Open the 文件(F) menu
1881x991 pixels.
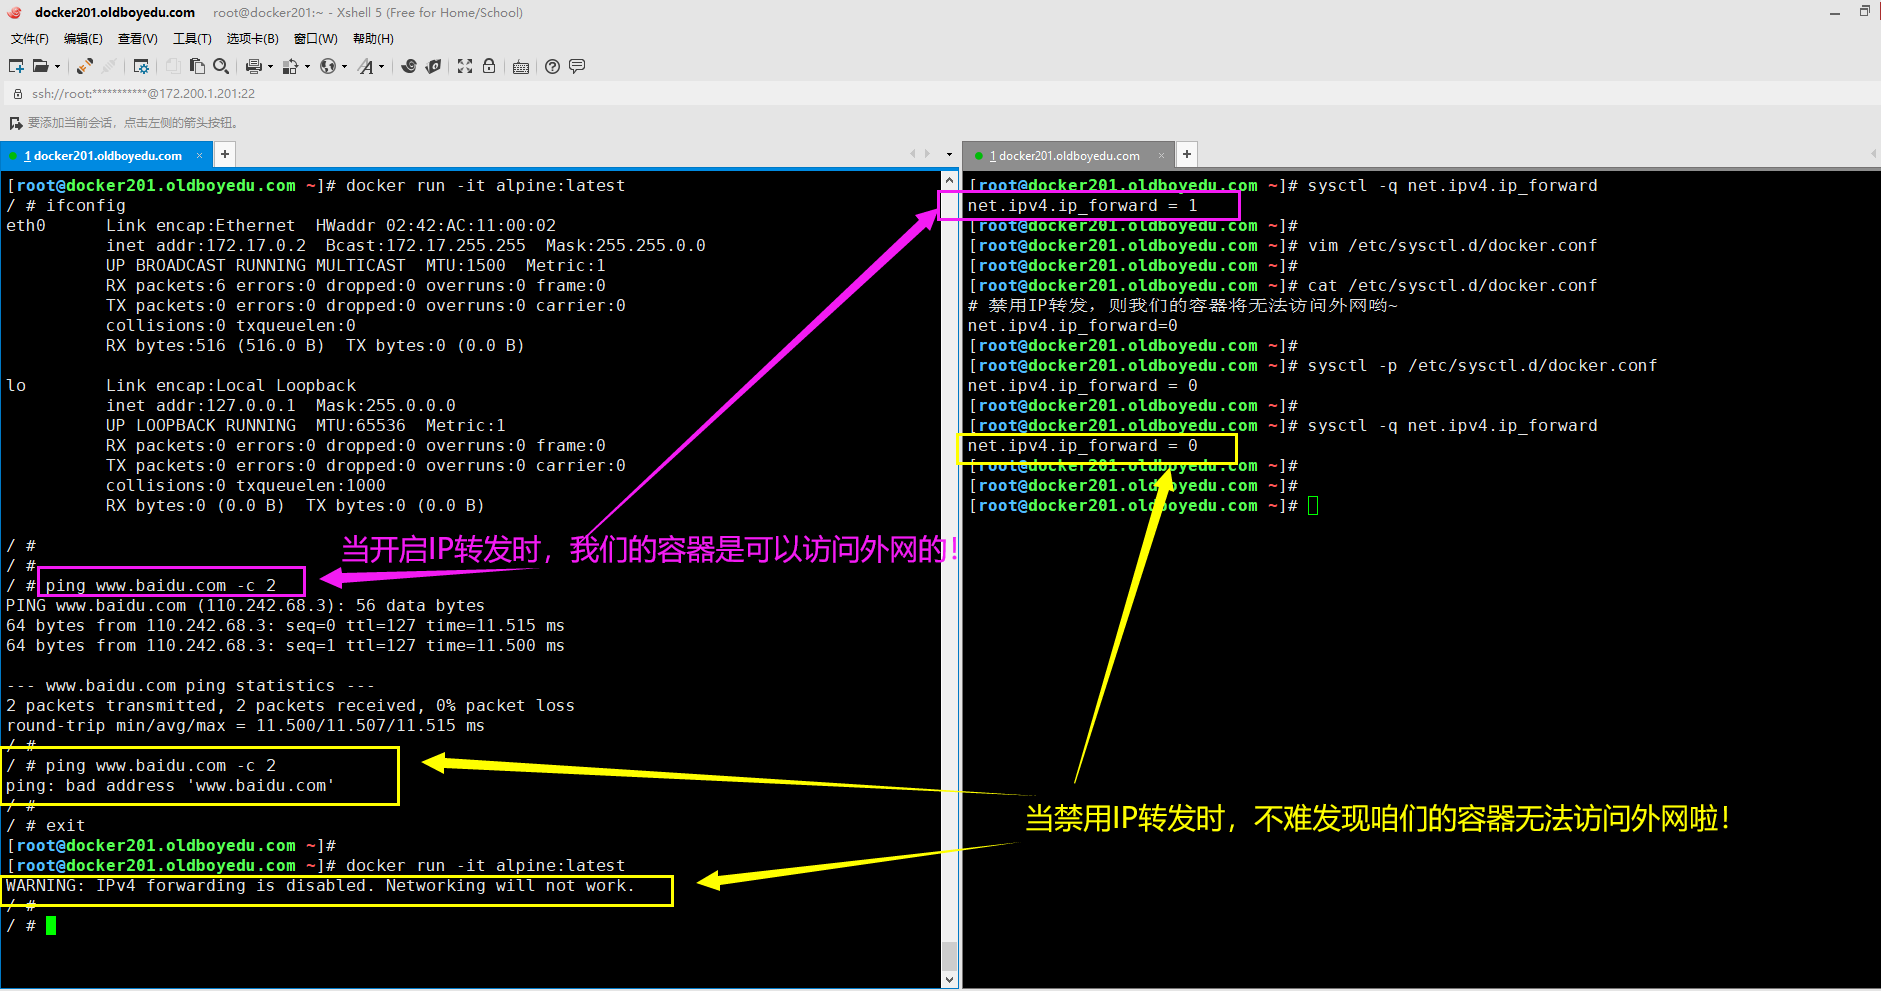30,38
